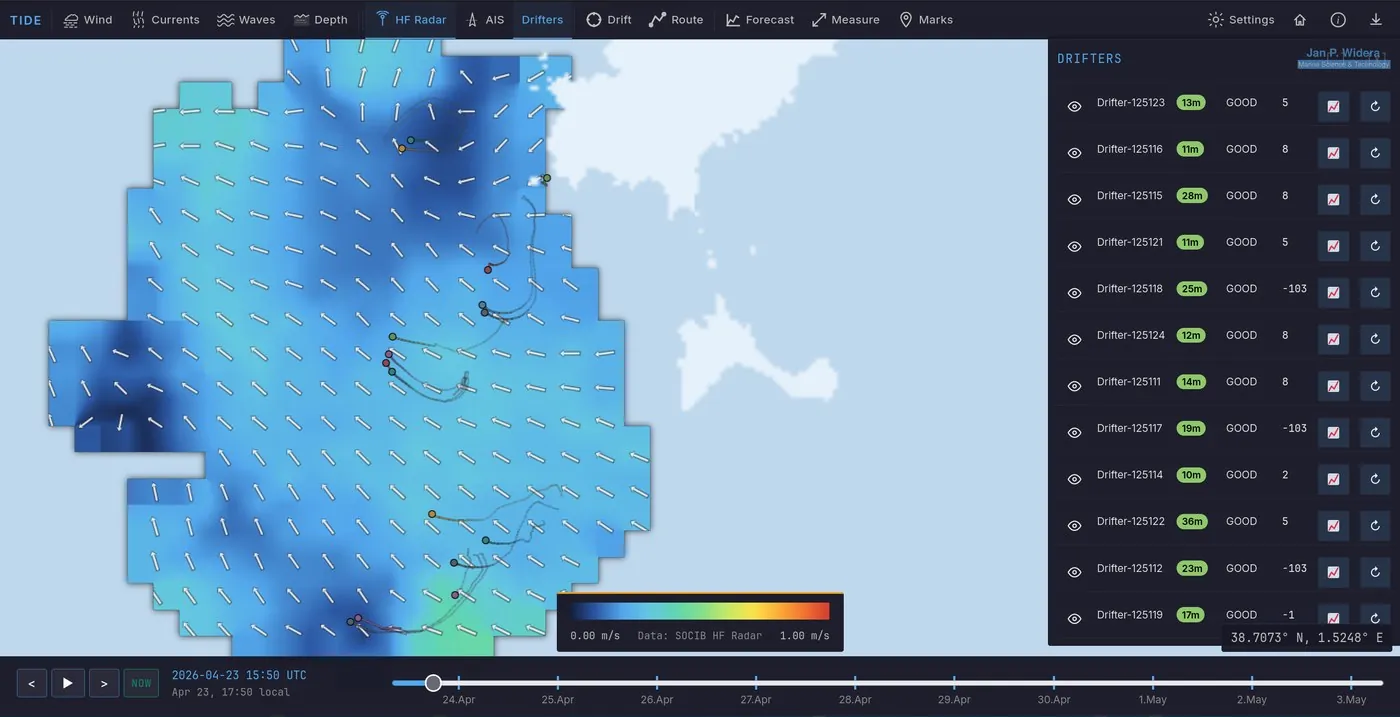Open chart for Drifter-125122
Screen dimensions: 1400x717
click(1333, 526)
